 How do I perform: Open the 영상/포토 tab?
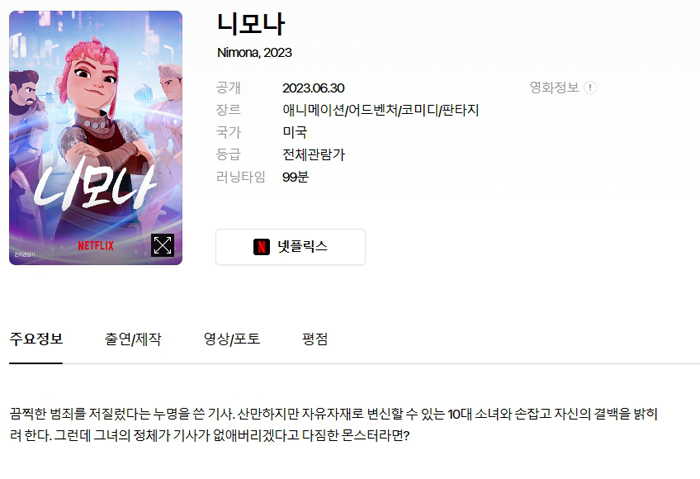[x=231, y=339]
